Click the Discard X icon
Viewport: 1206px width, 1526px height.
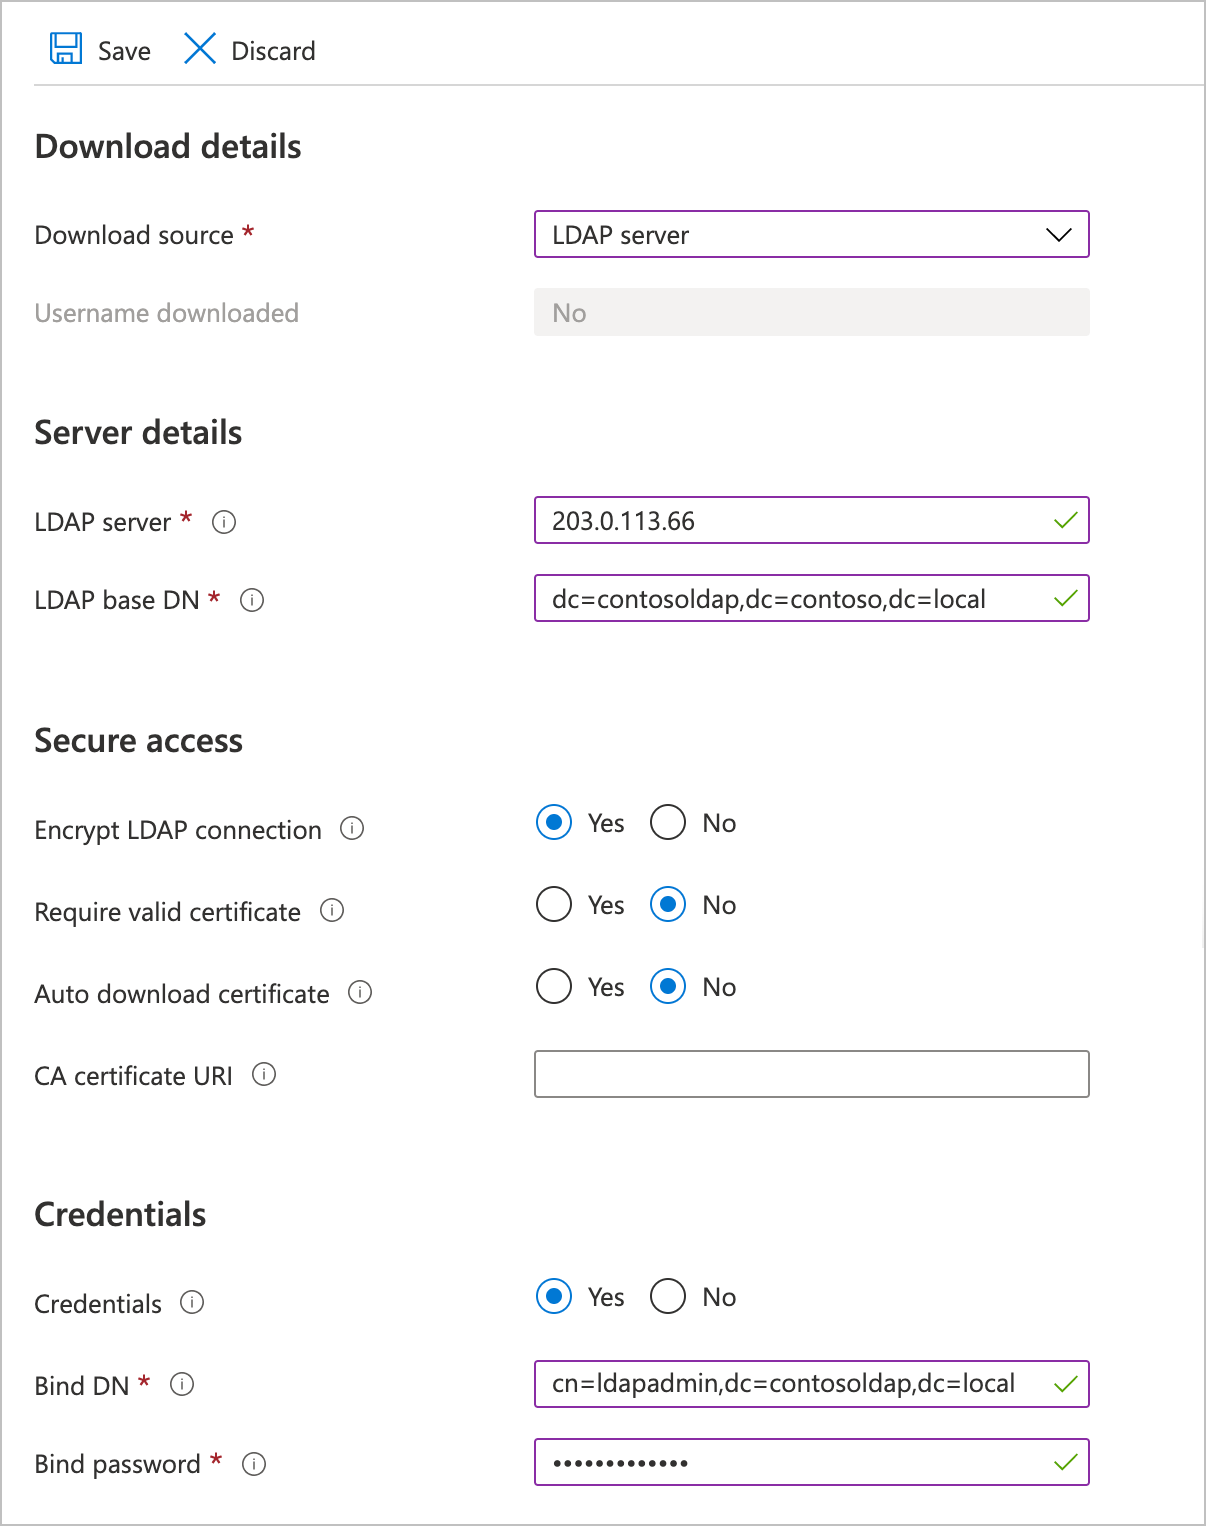coord(199,49)
